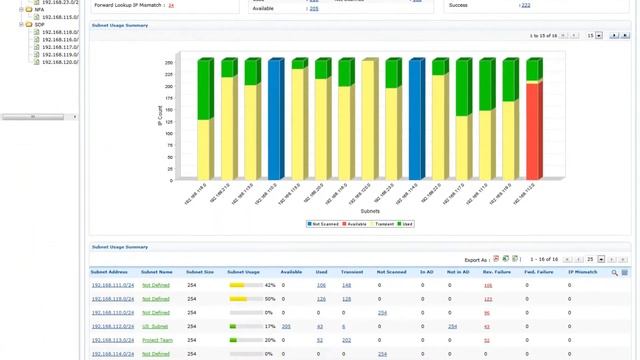Click Not Scanned blue legend swatch
Screen dimensions: 640x360
pyautogui.click(x=309, y=224)
